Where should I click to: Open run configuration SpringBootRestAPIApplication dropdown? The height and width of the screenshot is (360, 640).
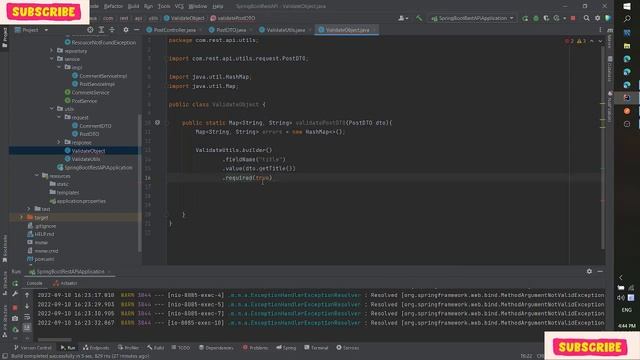(472, 18)
